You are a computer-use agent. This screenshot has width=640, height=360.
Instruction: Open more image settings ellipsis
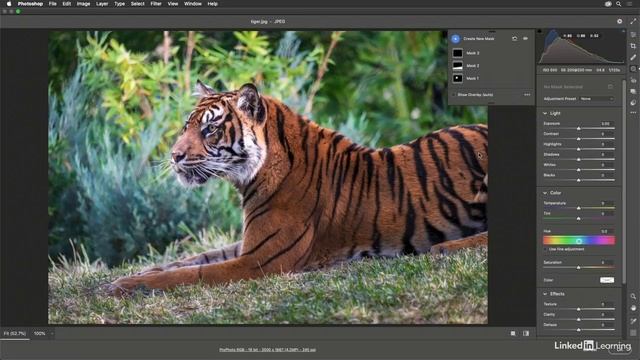[x=633, y=113]
